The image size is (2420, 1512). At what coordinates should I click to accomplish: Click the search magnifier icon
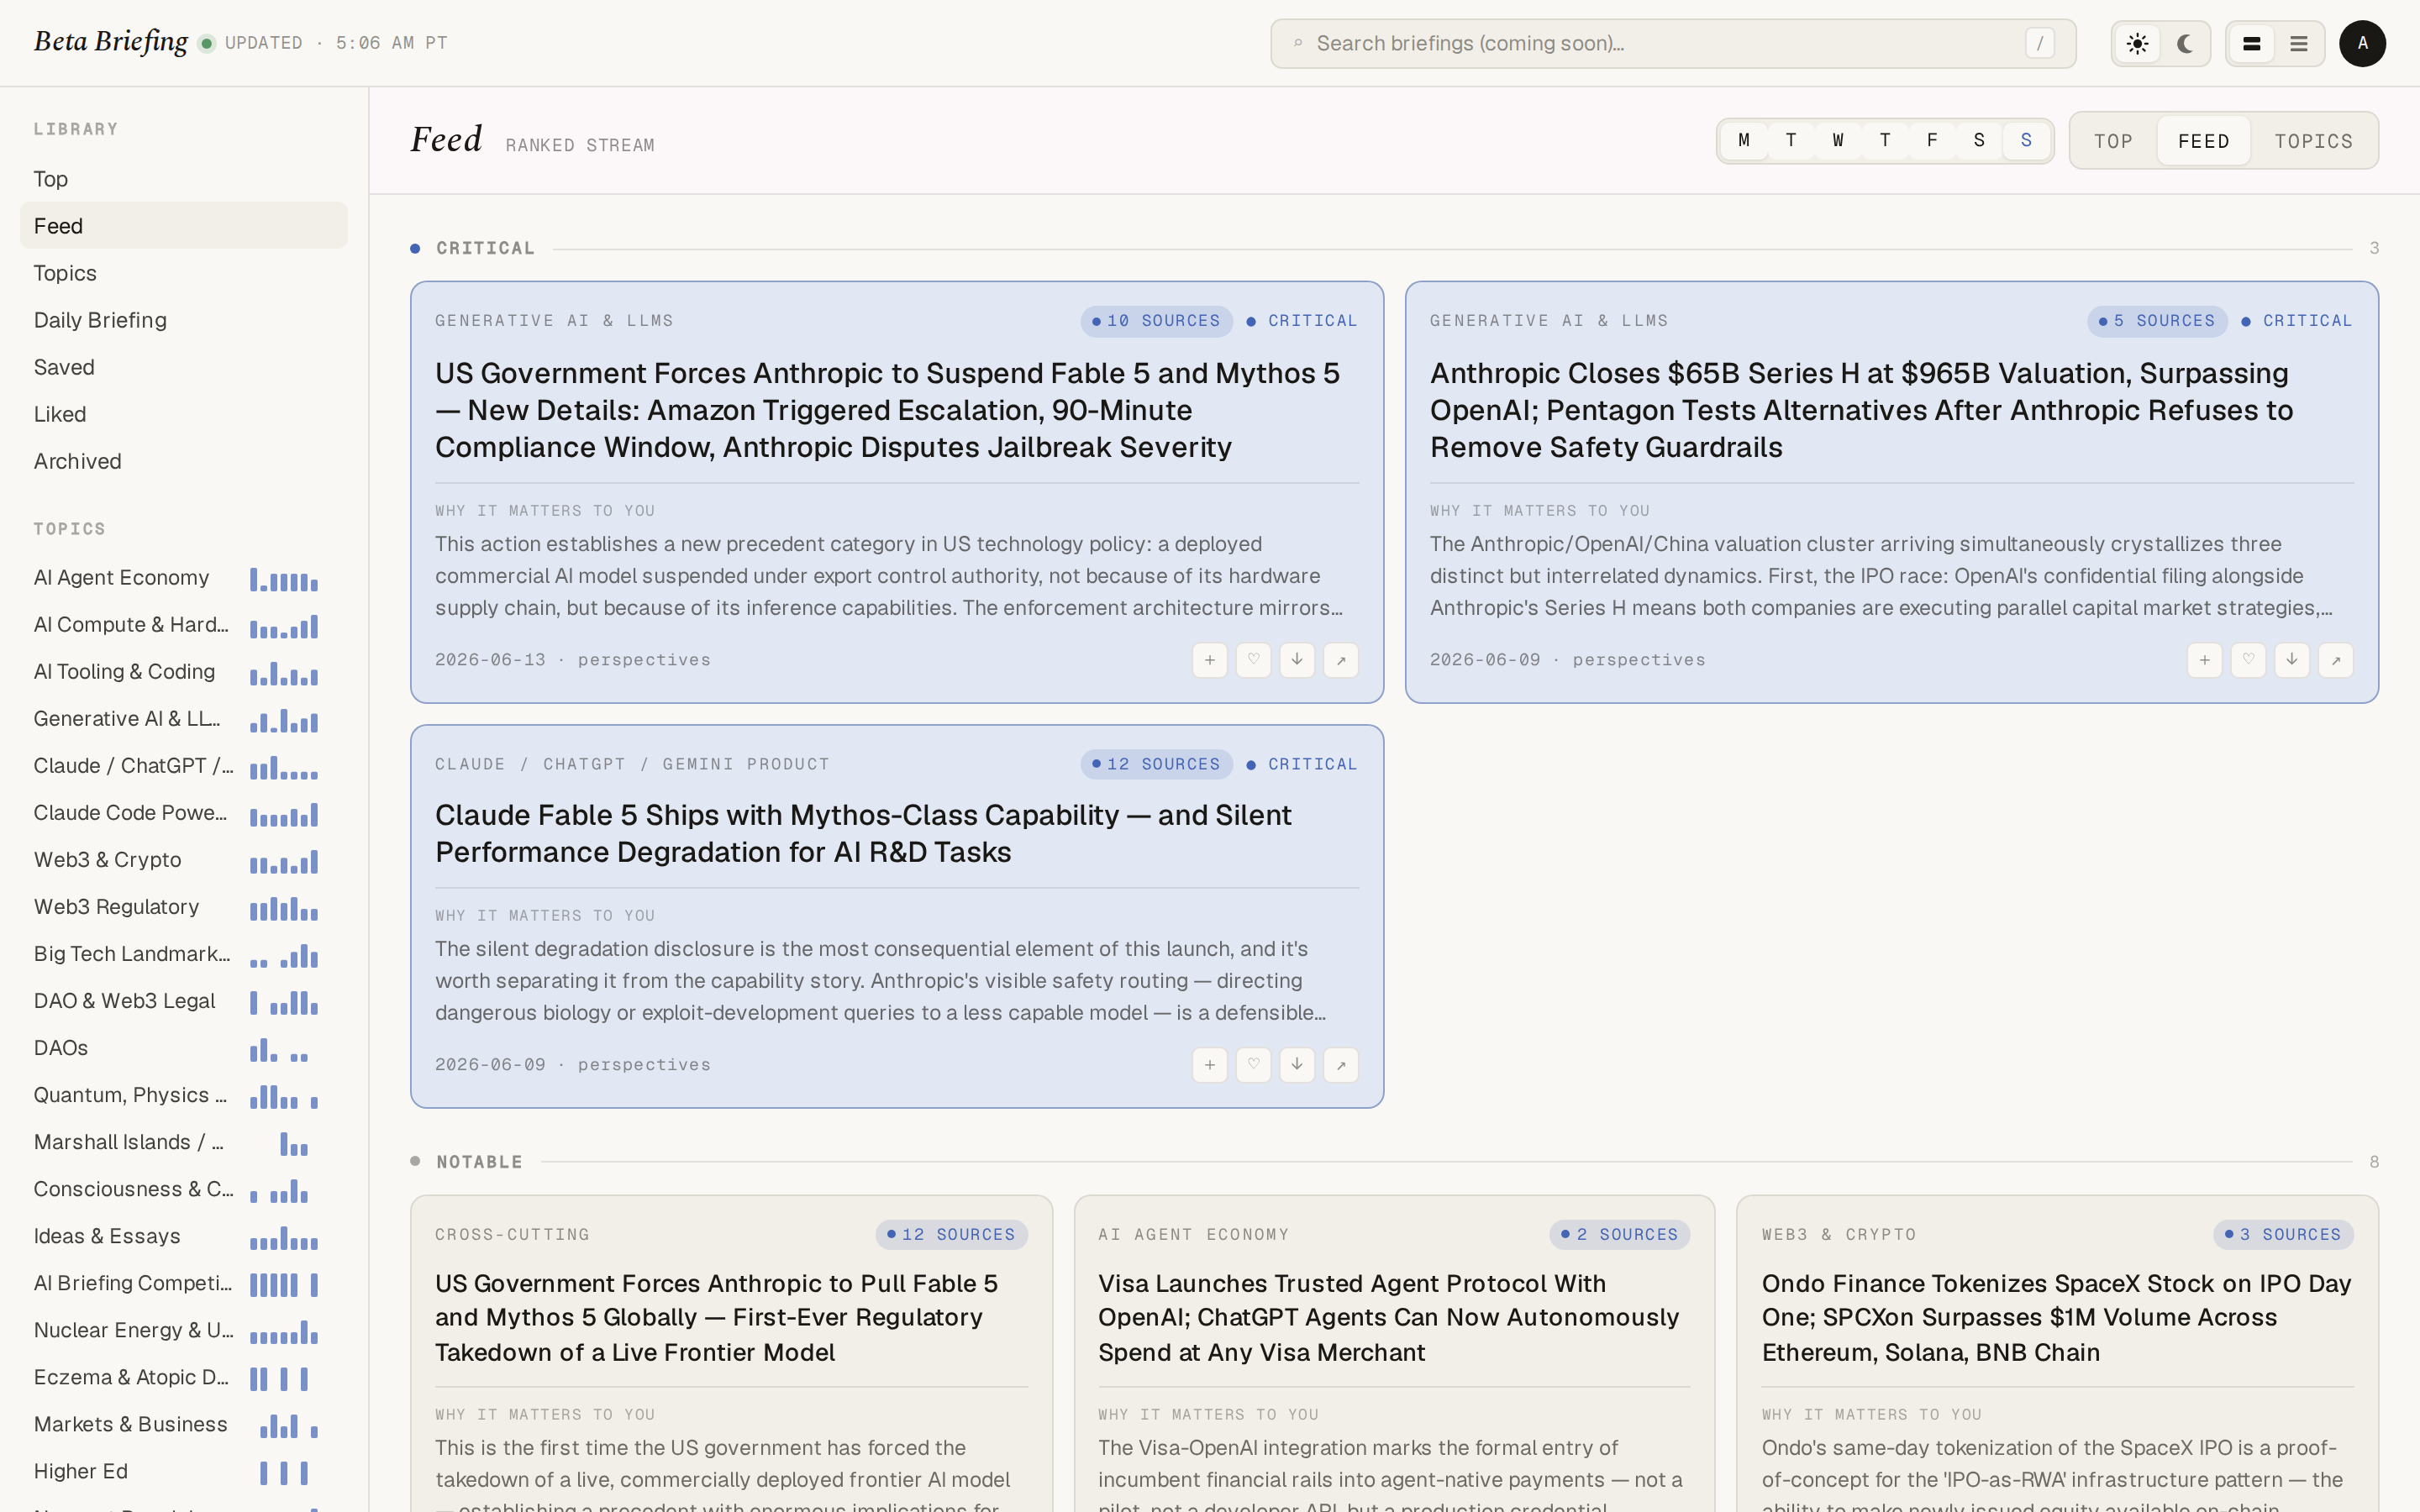[x=1298, y=44]
